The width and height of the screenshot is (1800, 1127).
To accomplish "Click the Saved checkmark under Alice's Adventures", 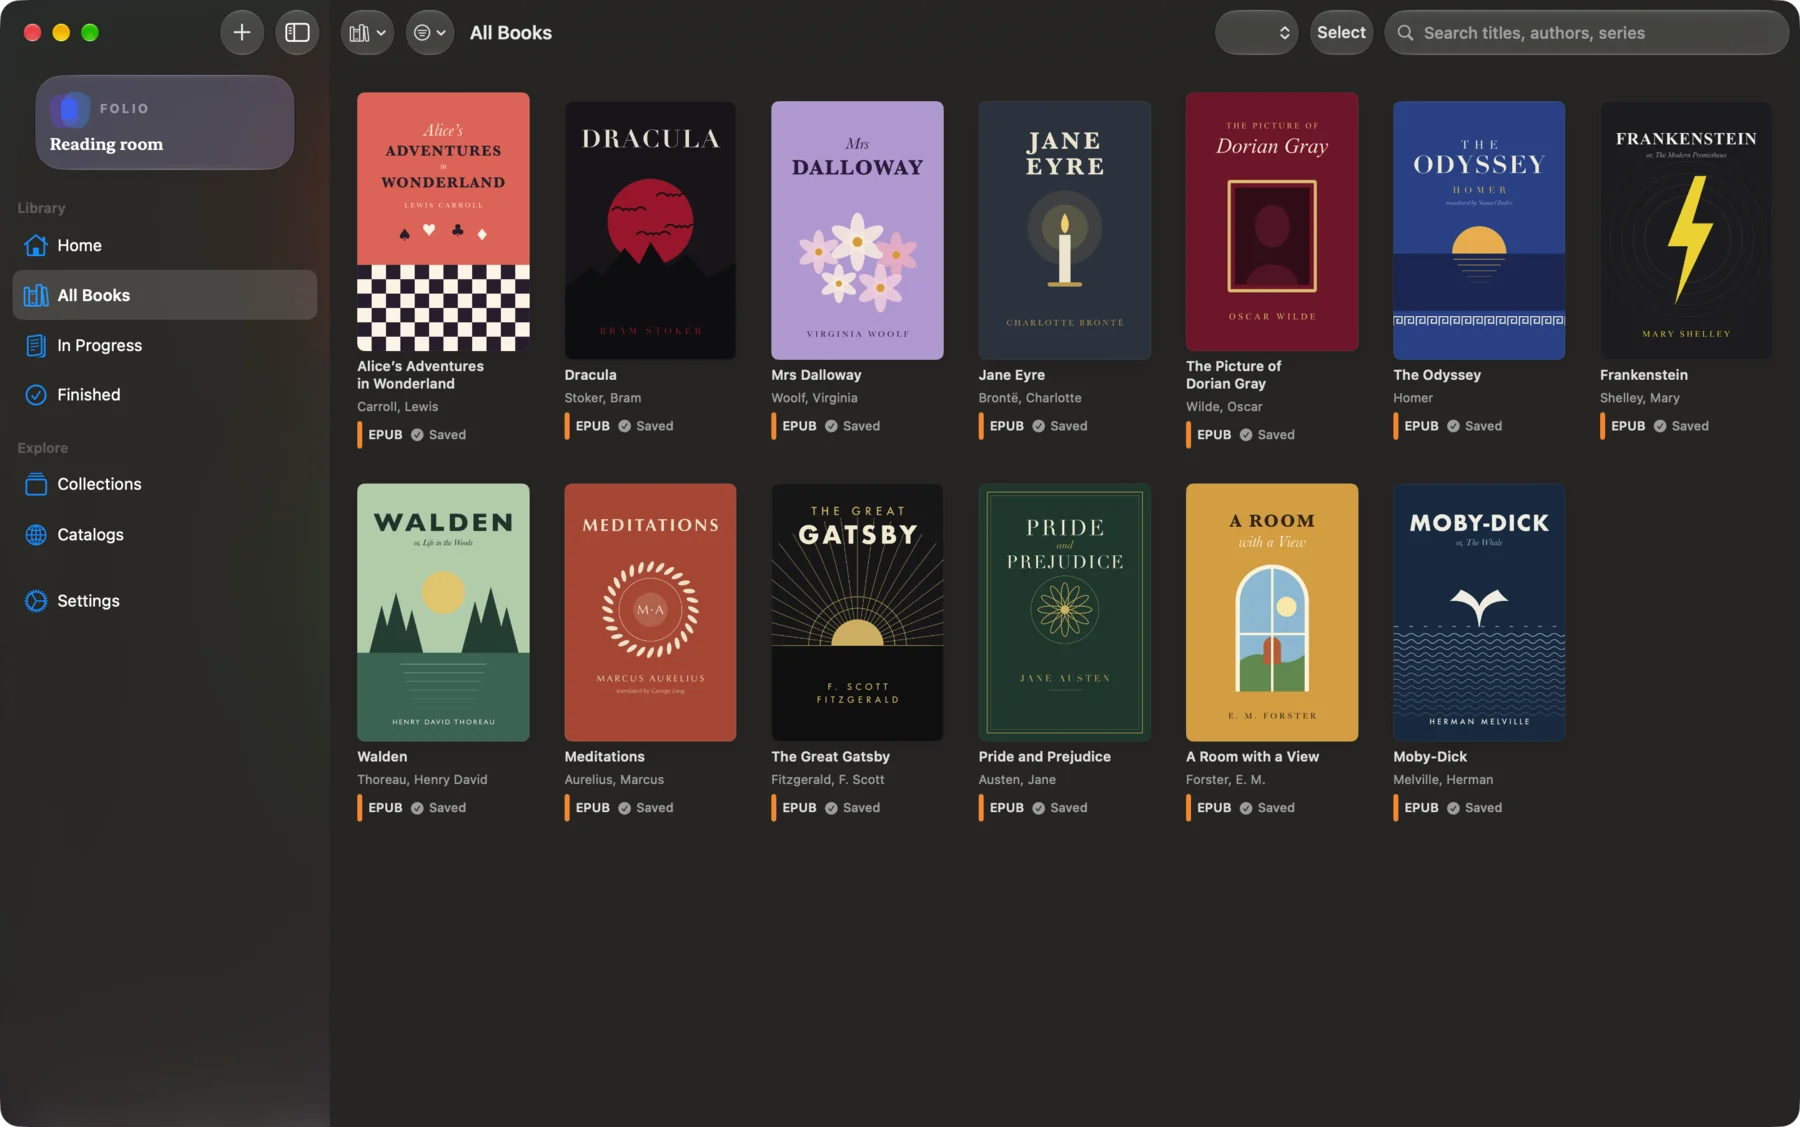I will click(x=417, y=435).
